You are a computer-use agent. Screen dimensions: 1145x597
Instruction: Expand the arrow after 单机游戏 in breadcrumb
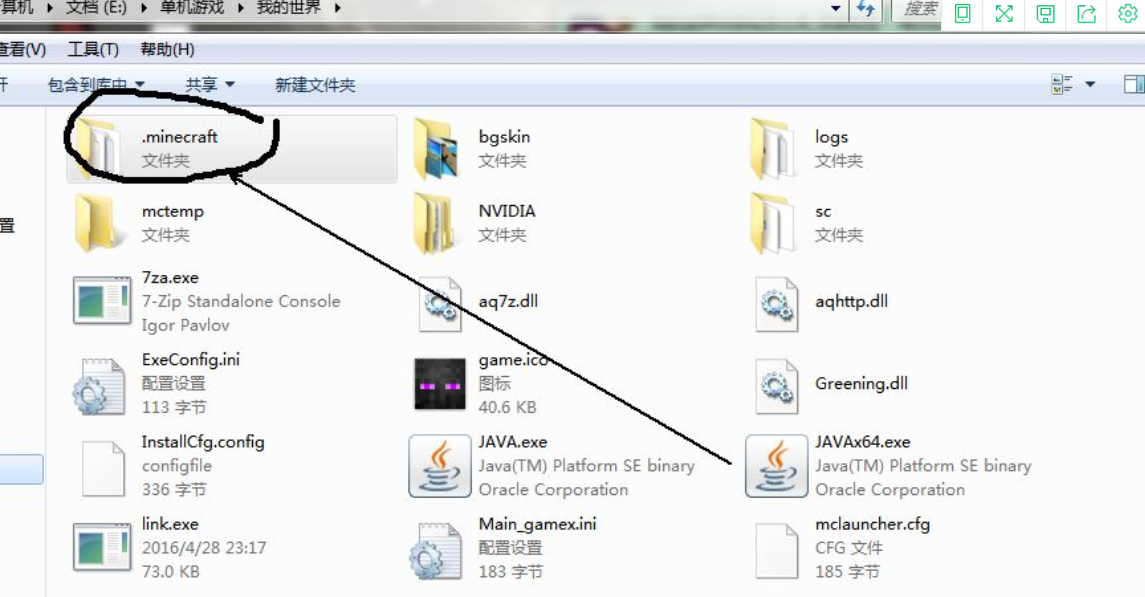[240, 8]
